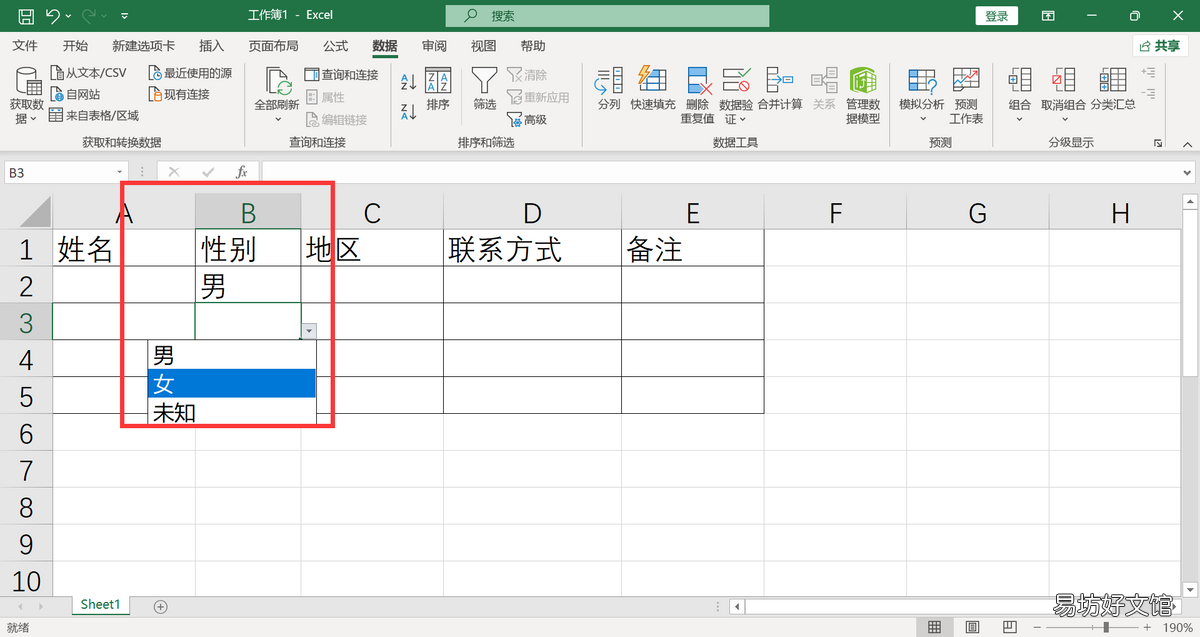Viewport: 1200px width, 637px height.
Task: Sort ascending A to Z
Action: pyautogui.click(x=408, y=82)
